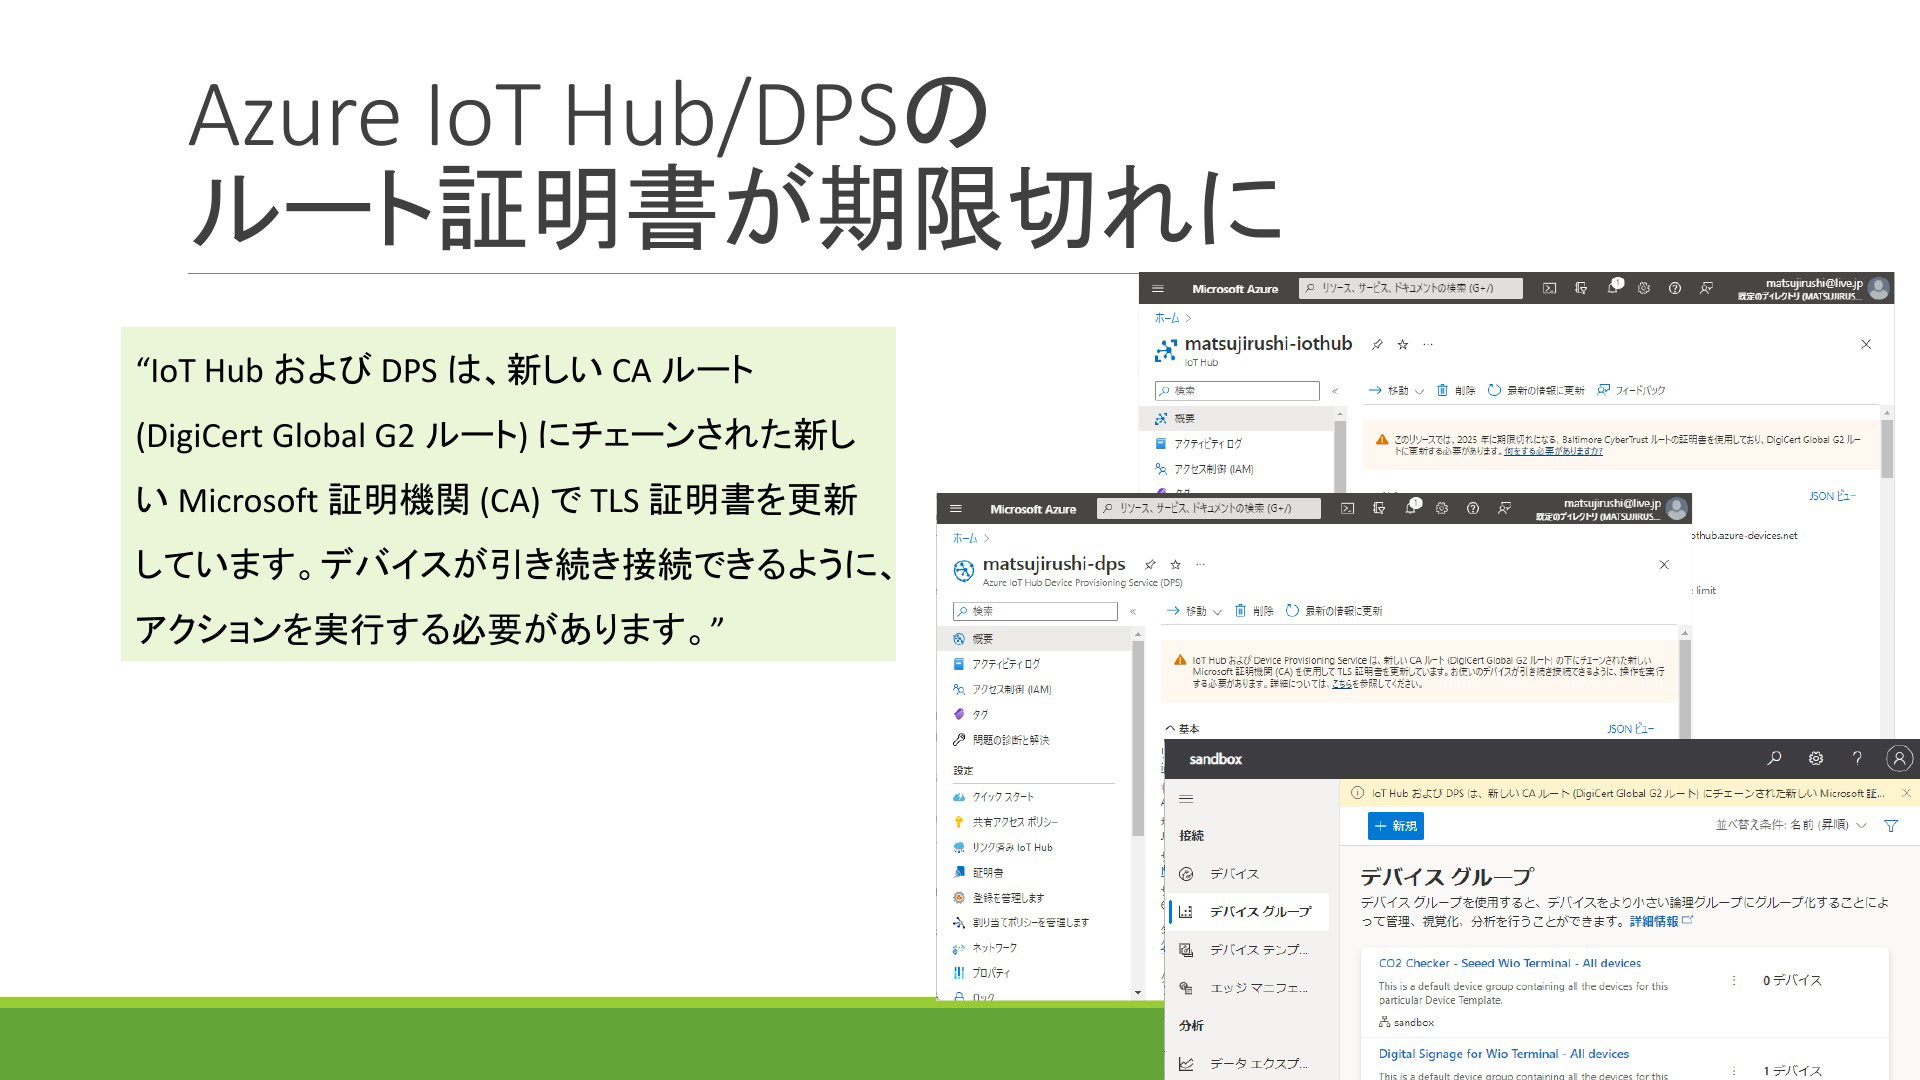Favorite matsujirushi-iothub with the star icon
Image resolution: width=1920 pixels, height=1080 pixels.
click(1403, 344)
